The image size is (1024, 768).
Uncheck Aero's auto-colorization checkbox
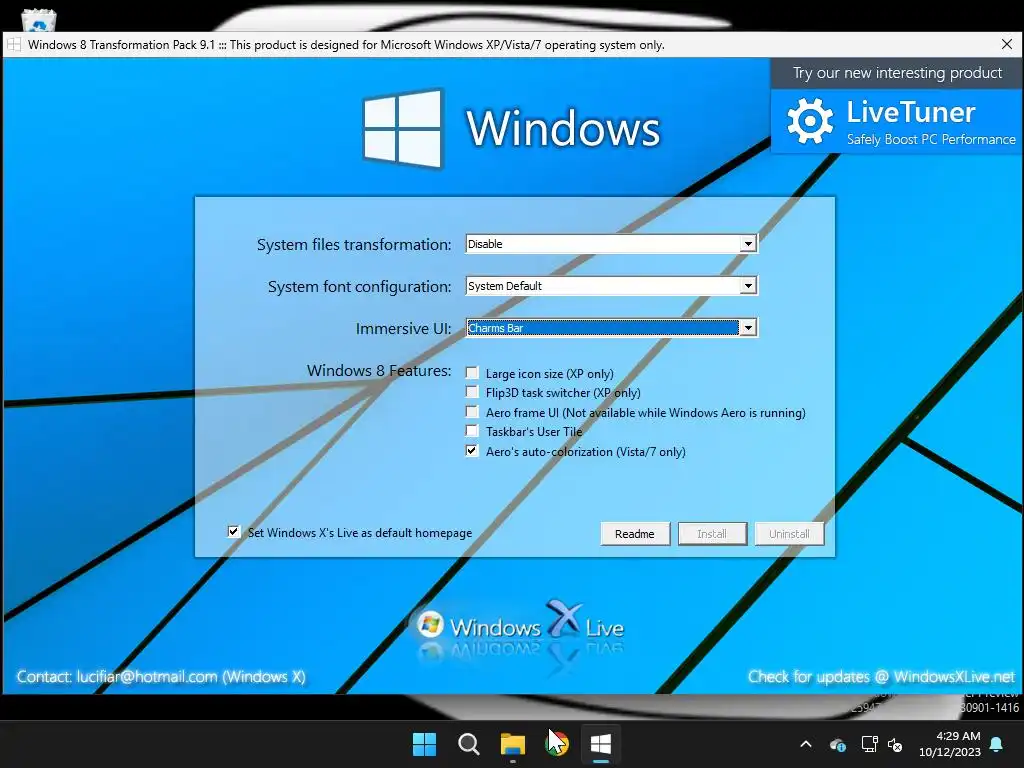(472, 451)
